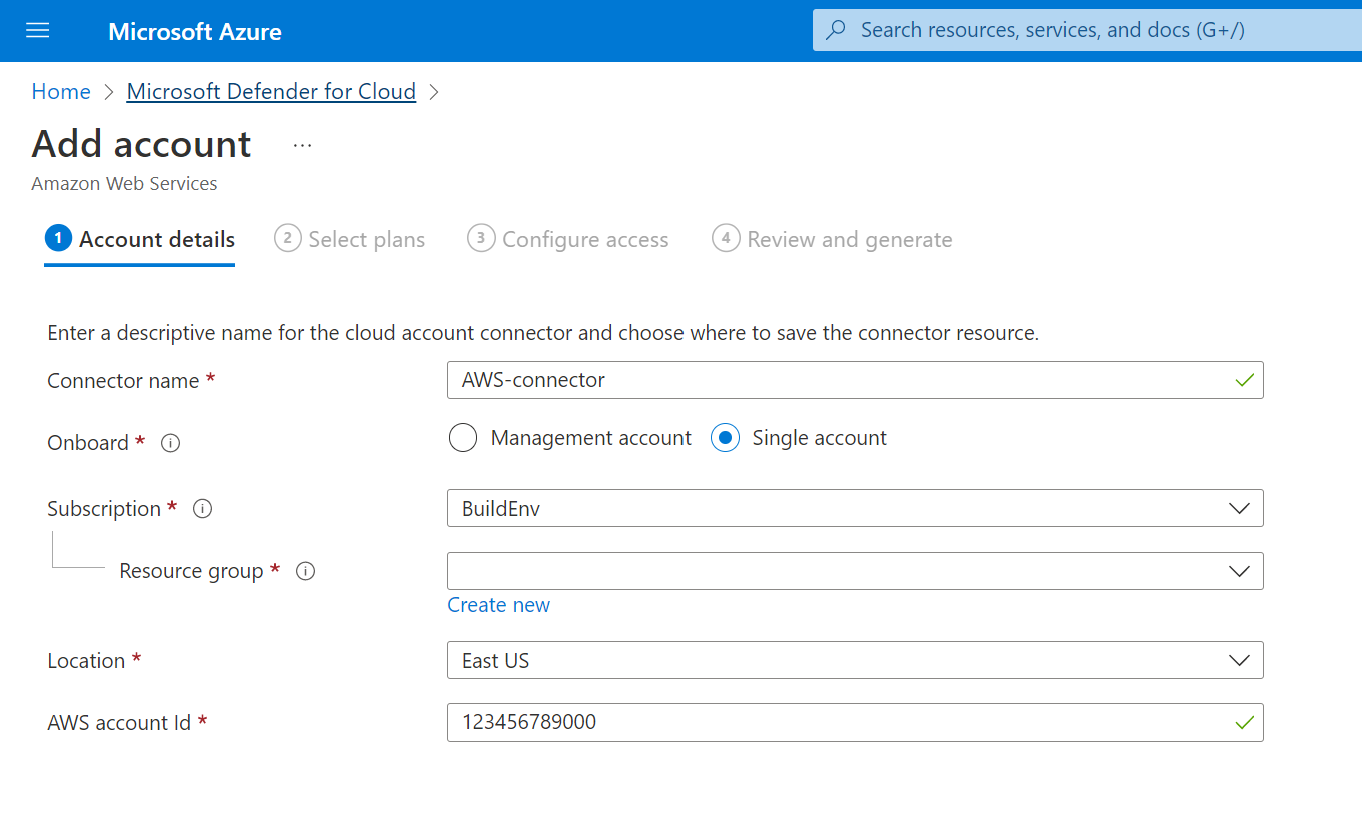Viewport: 1362px width, 818px height.
Task: Show info tooltip for Onboard
Action: pyautogui.click(x=171, y=443)
